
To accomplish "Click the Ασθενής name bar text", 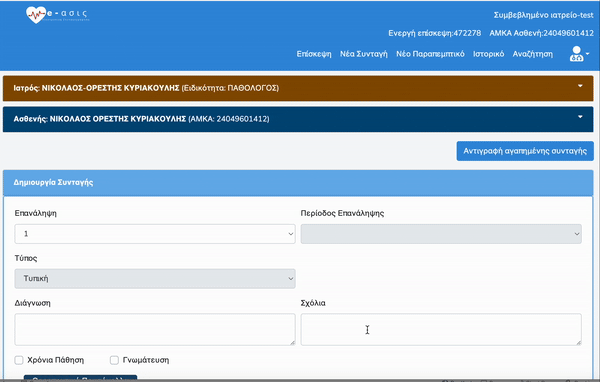I will click(141, 119).
